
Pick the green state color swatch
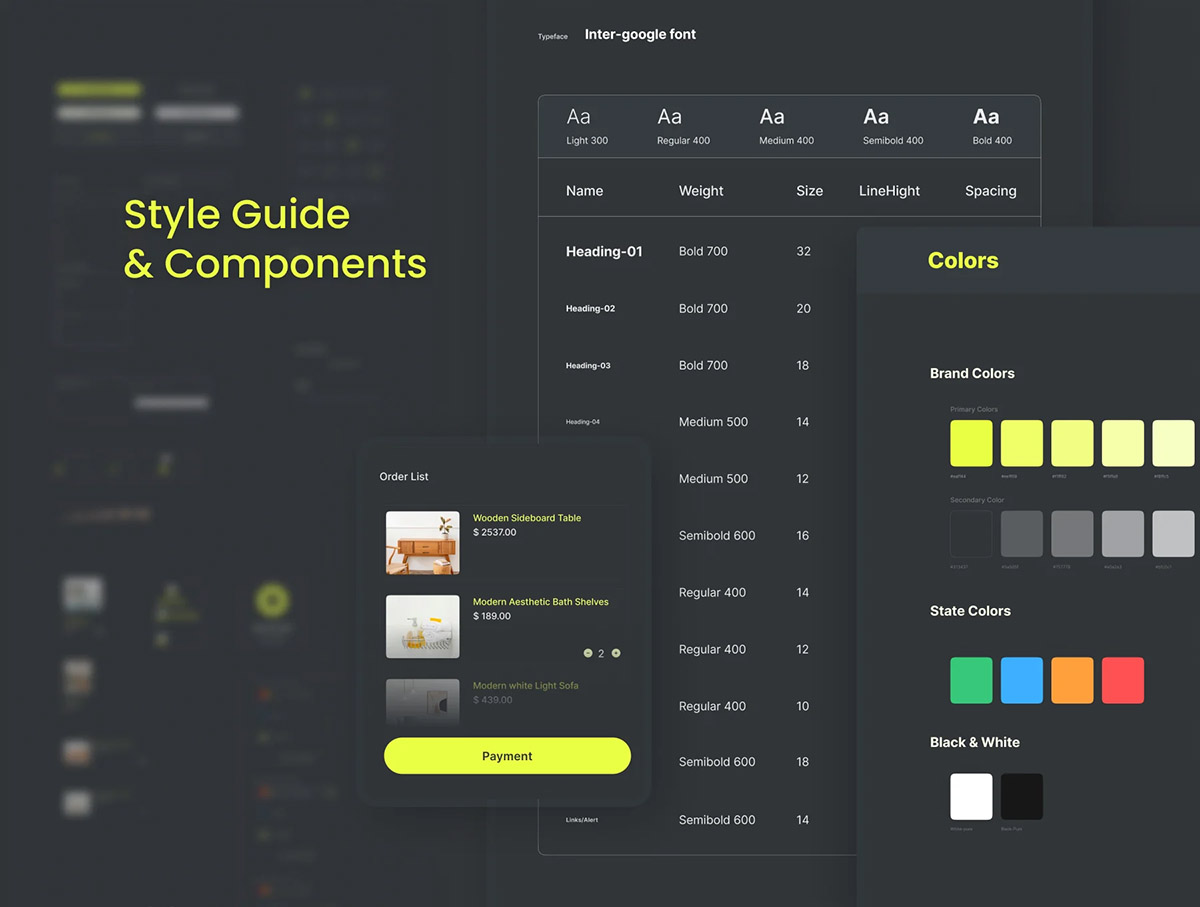tap(971, 680)
